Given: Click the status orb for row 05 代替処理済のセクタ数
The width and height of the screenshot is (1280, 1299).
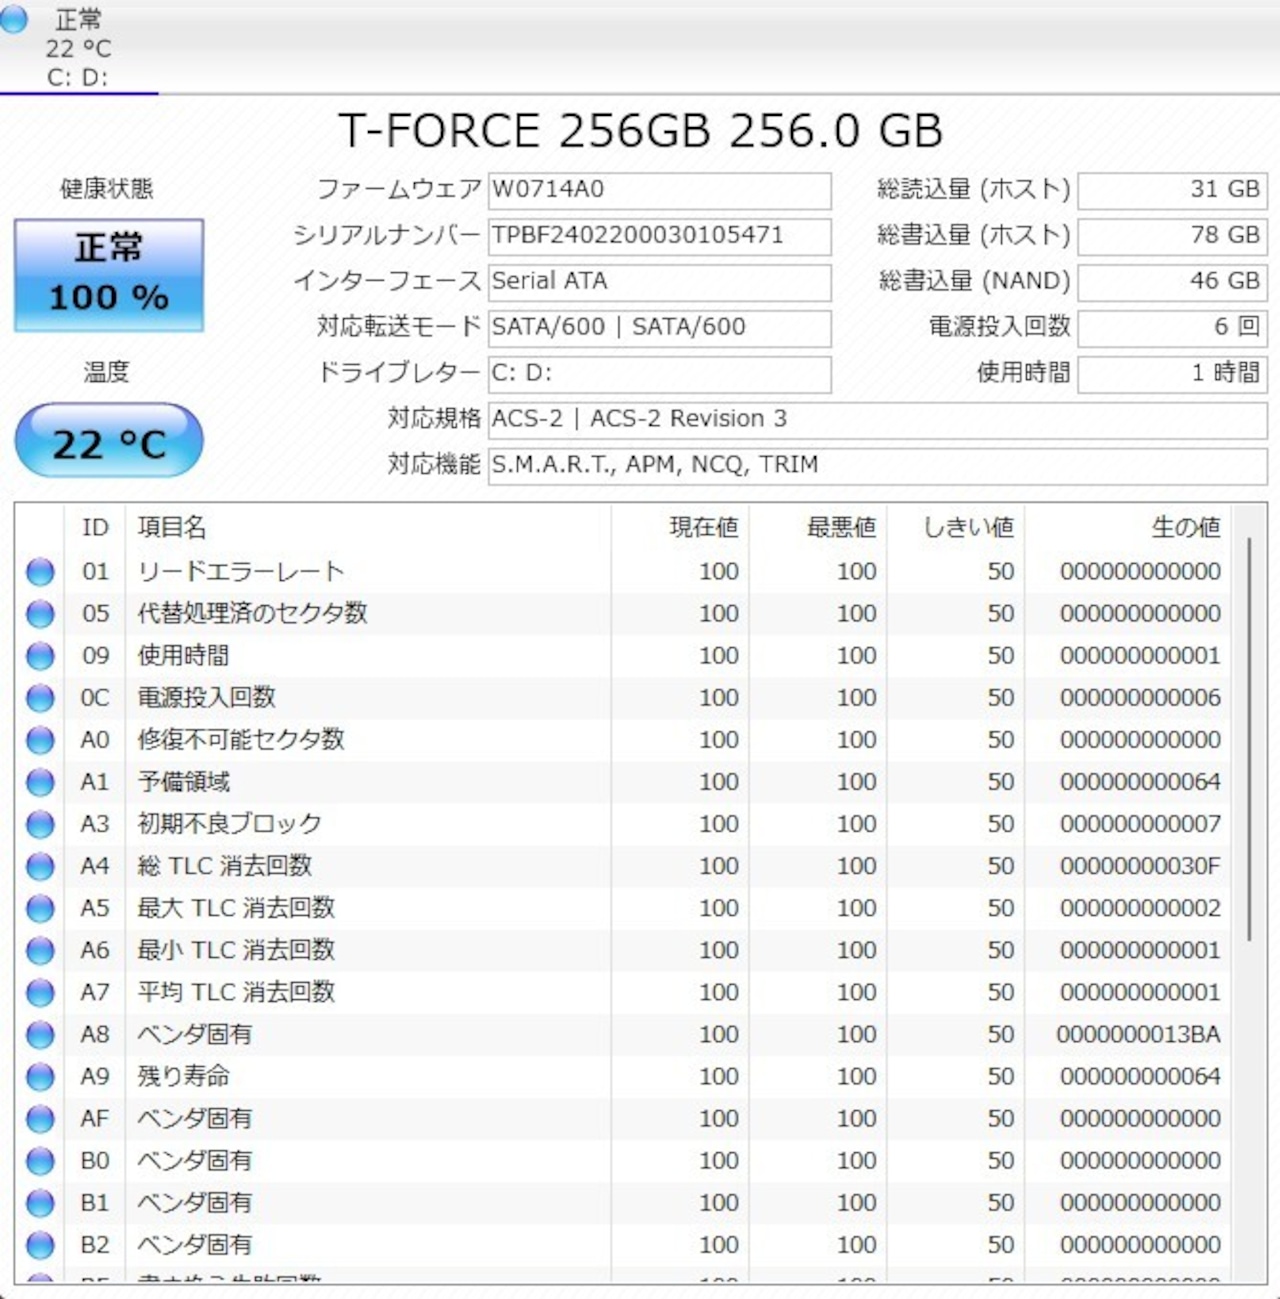Looking at the screenshot, I should 40,614.
